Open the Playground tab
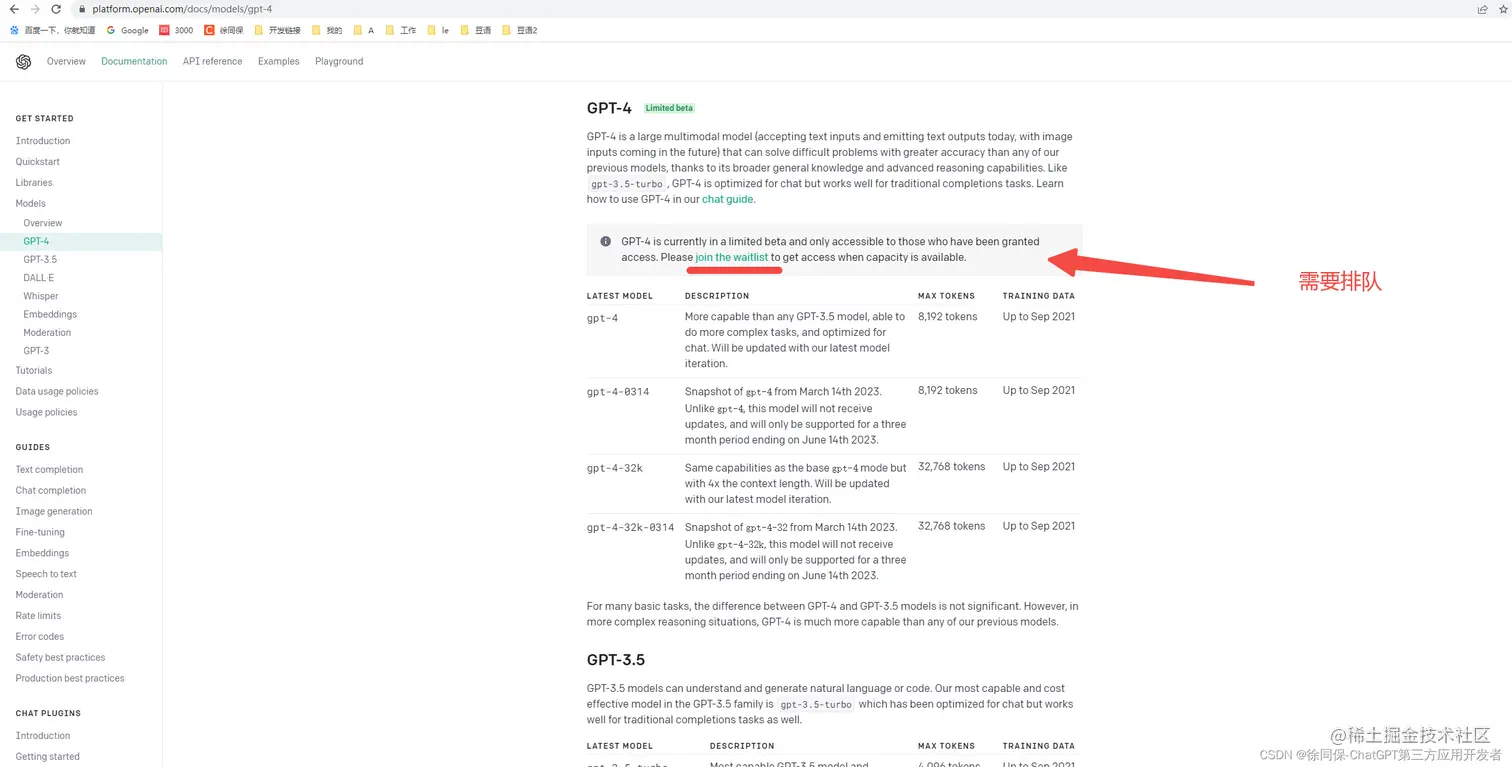The height and width of the screenshot is (767, 1512). [x=339, y=61]
